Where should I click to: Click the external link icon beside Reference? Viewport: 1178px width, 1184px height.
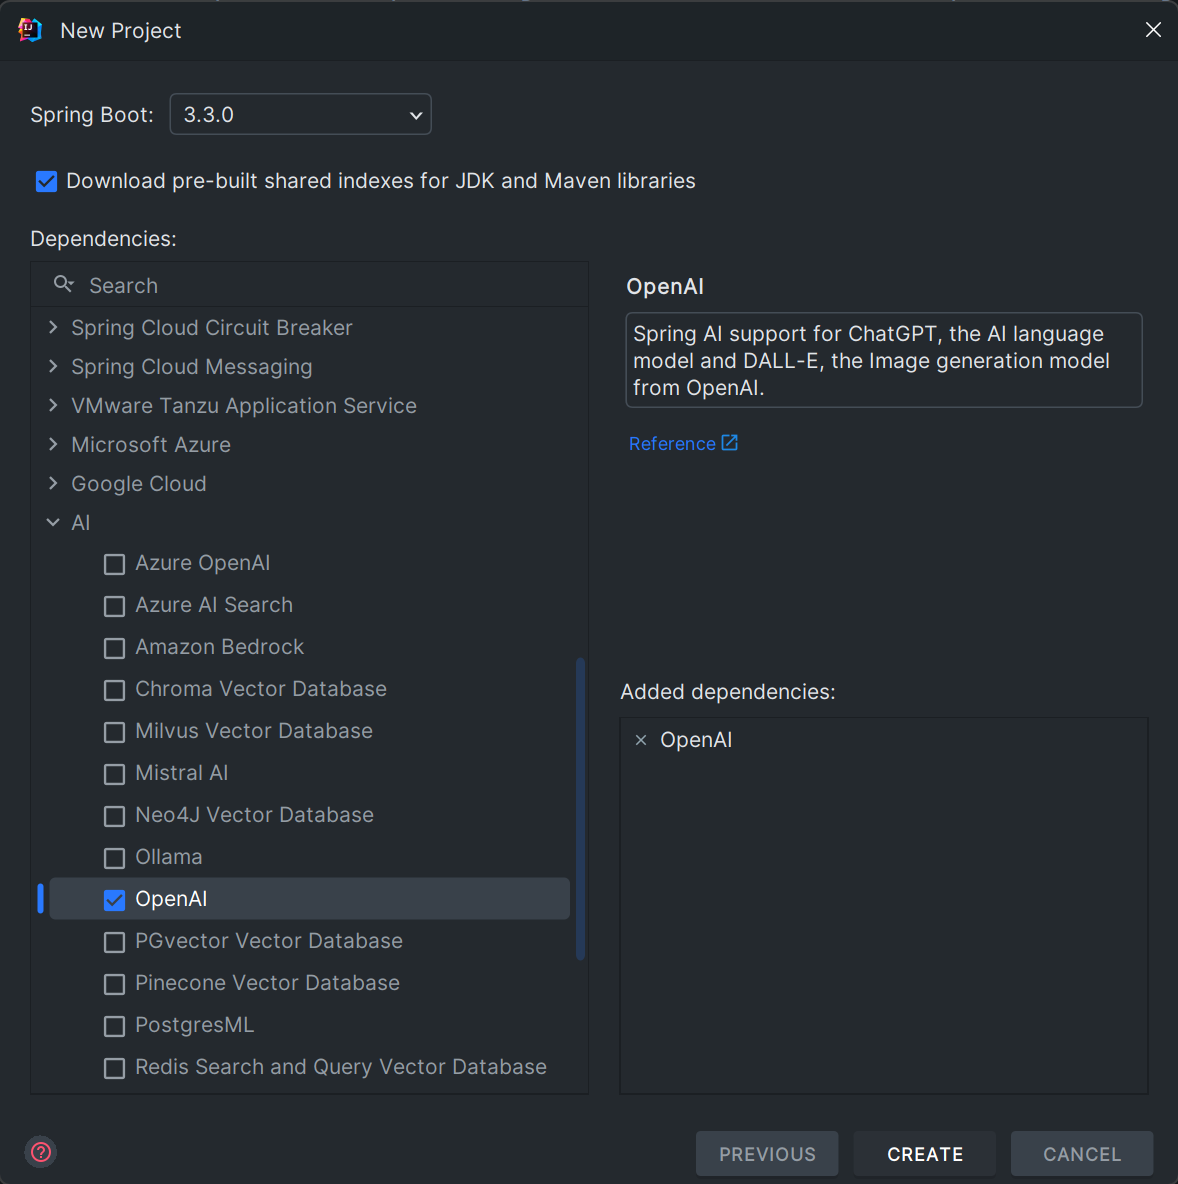click(x=730, y=443)
